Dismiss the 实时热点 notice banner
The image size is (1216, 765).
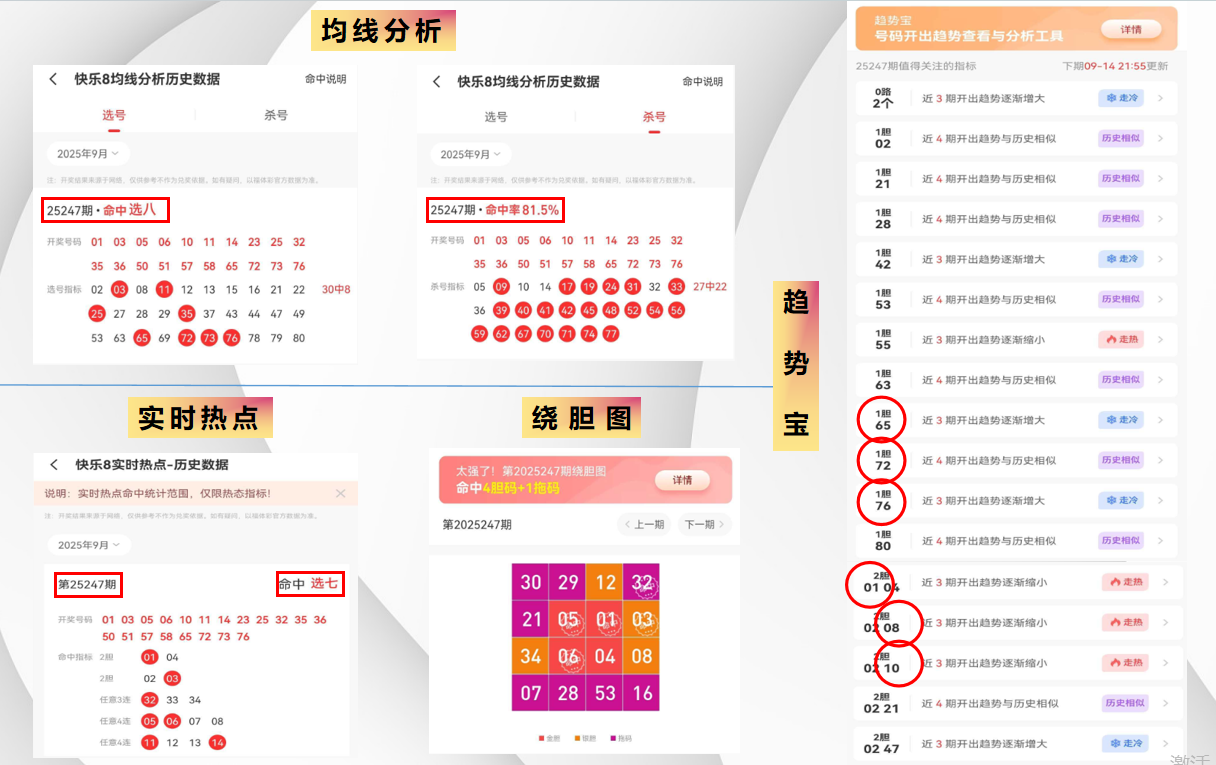click(340, 494)
